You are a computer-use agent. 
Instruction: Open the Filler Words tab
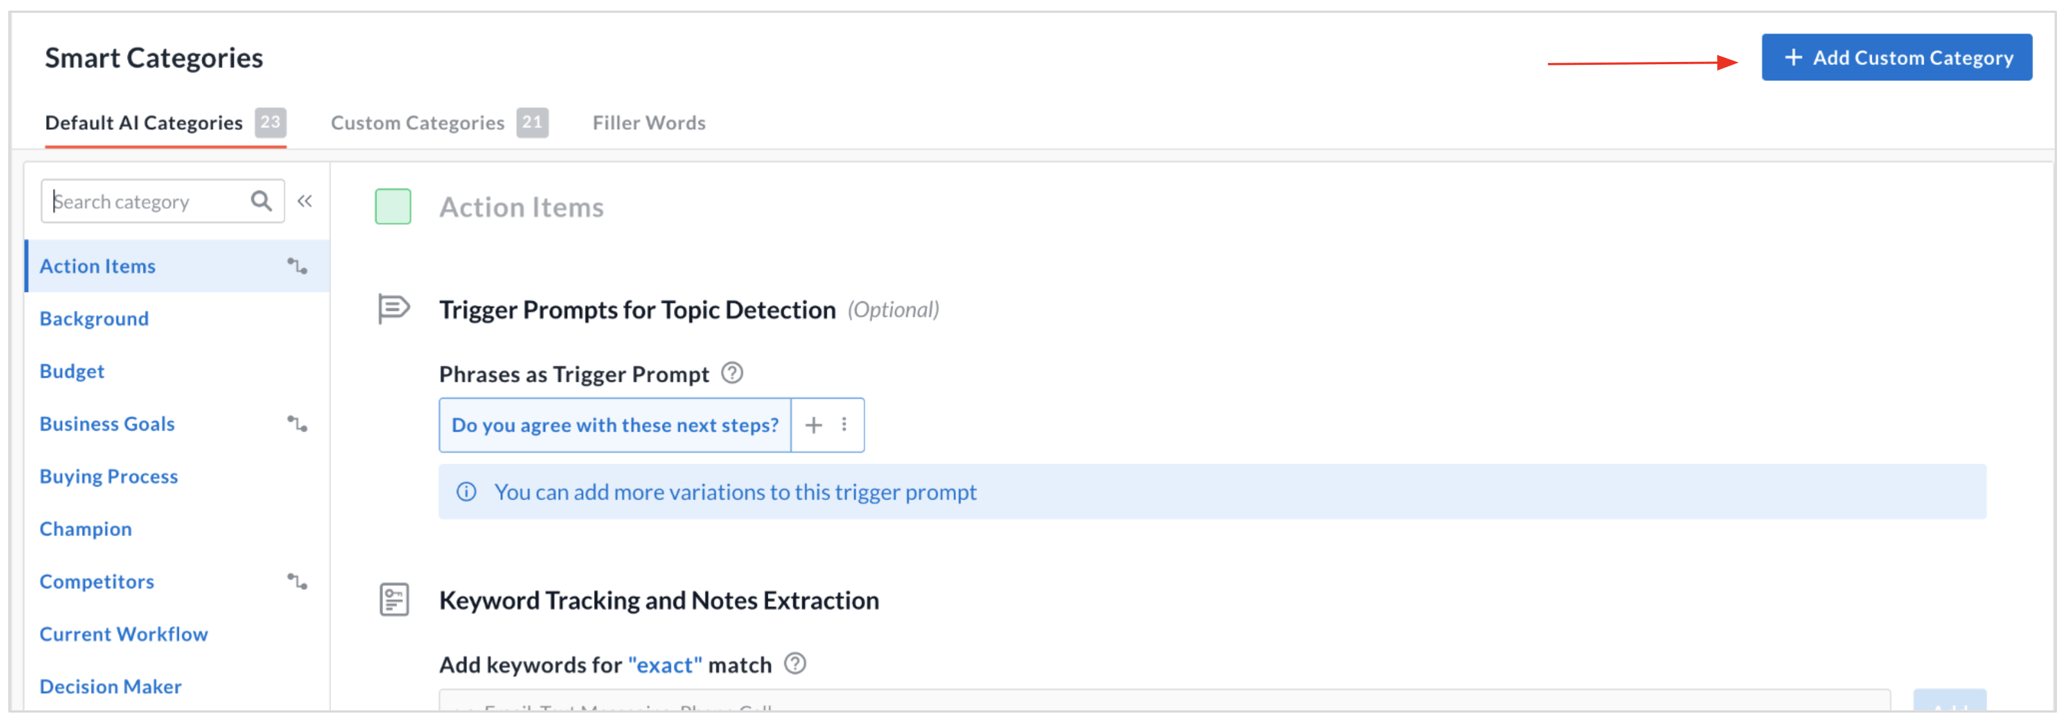(x=648, y=122)
